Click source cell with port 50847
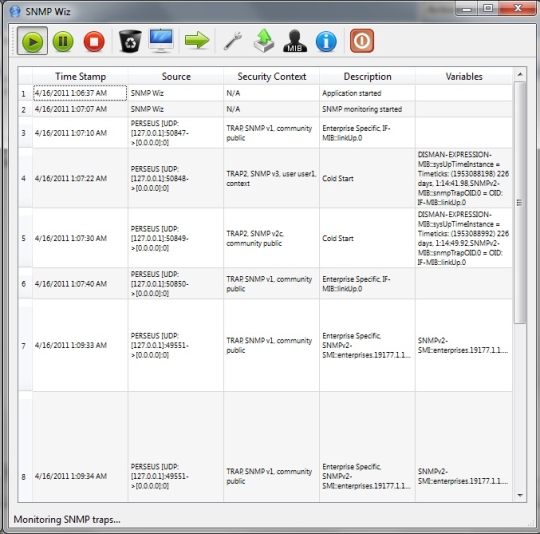This screenshot has width=540, height=534. tap(176, 133)
